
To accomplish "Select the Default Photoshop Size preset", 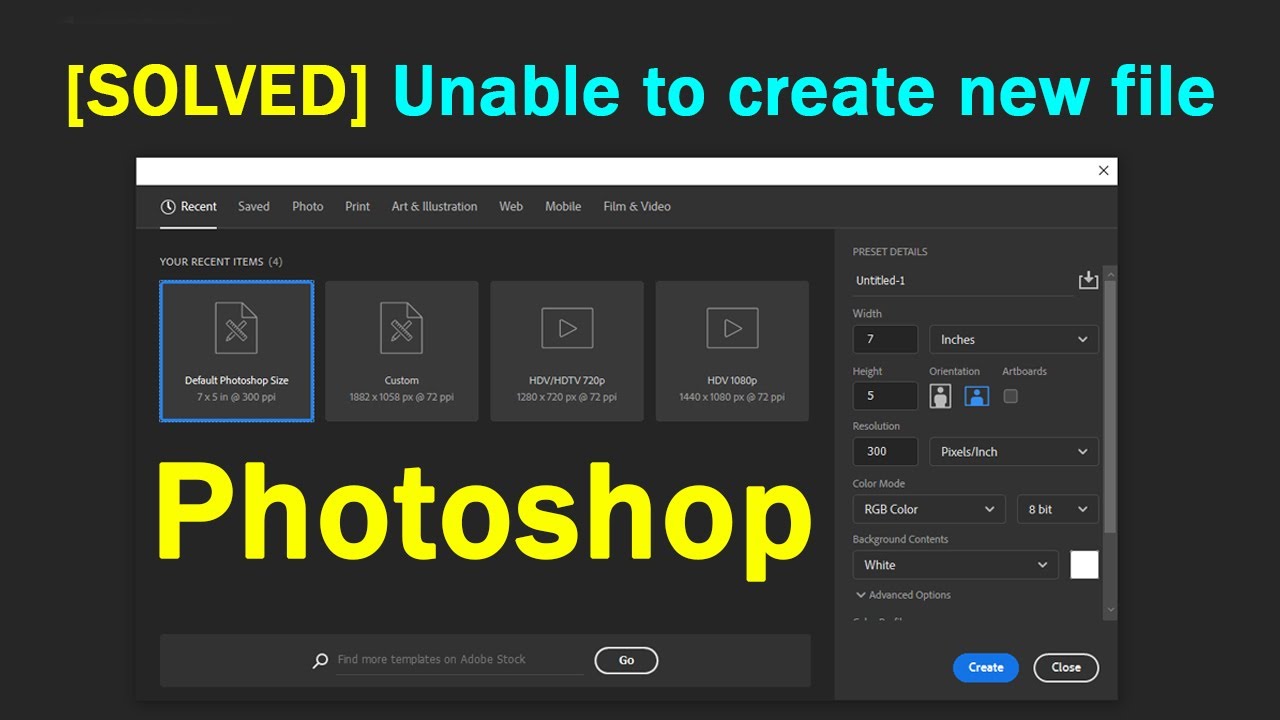I will 236,351.
